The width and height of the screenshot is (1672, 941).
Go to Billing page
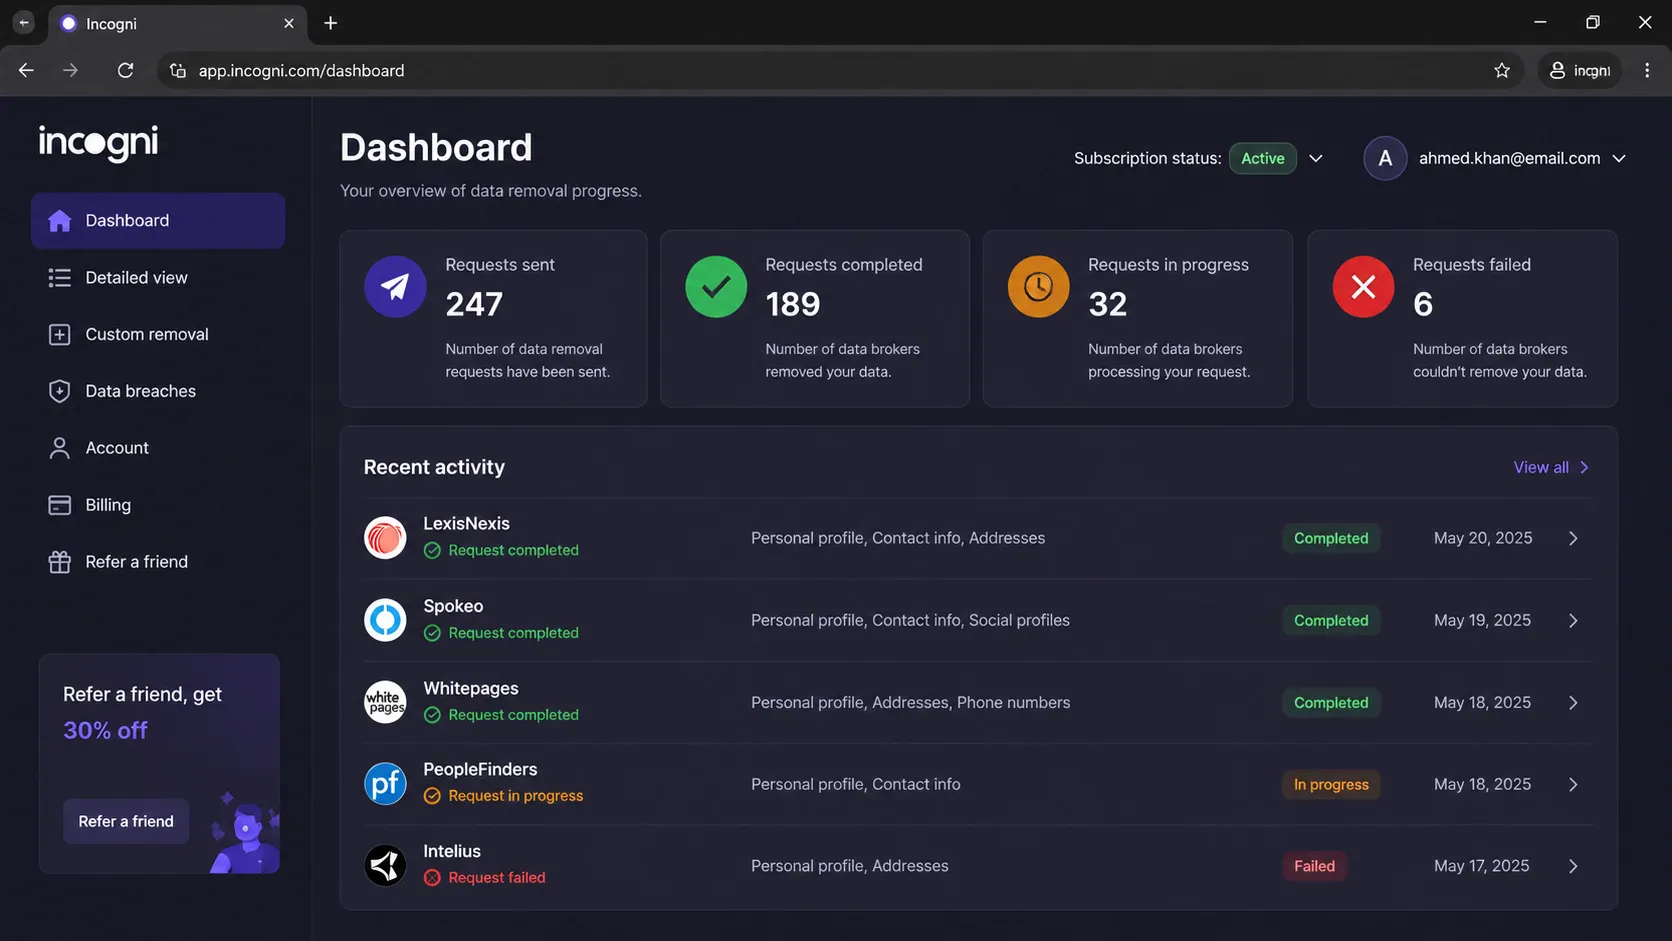158,505
